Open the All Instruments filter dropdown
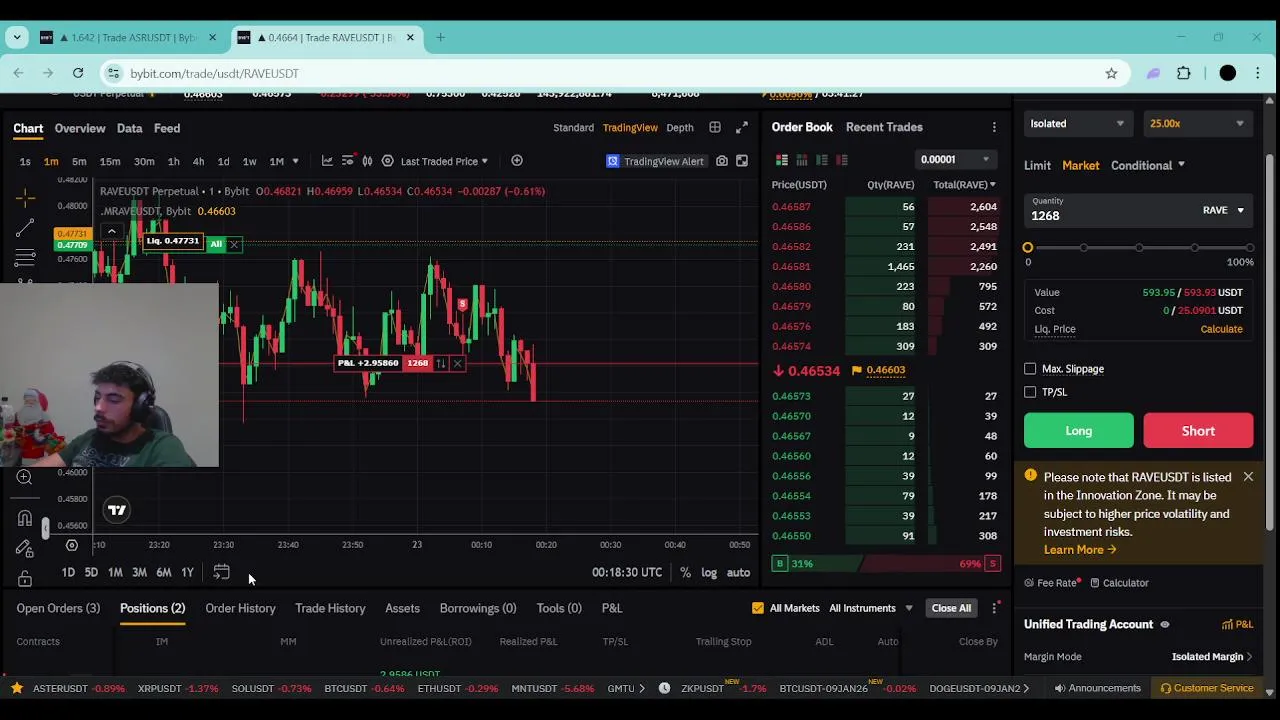The image size is (1280, 720). (871, 608)
